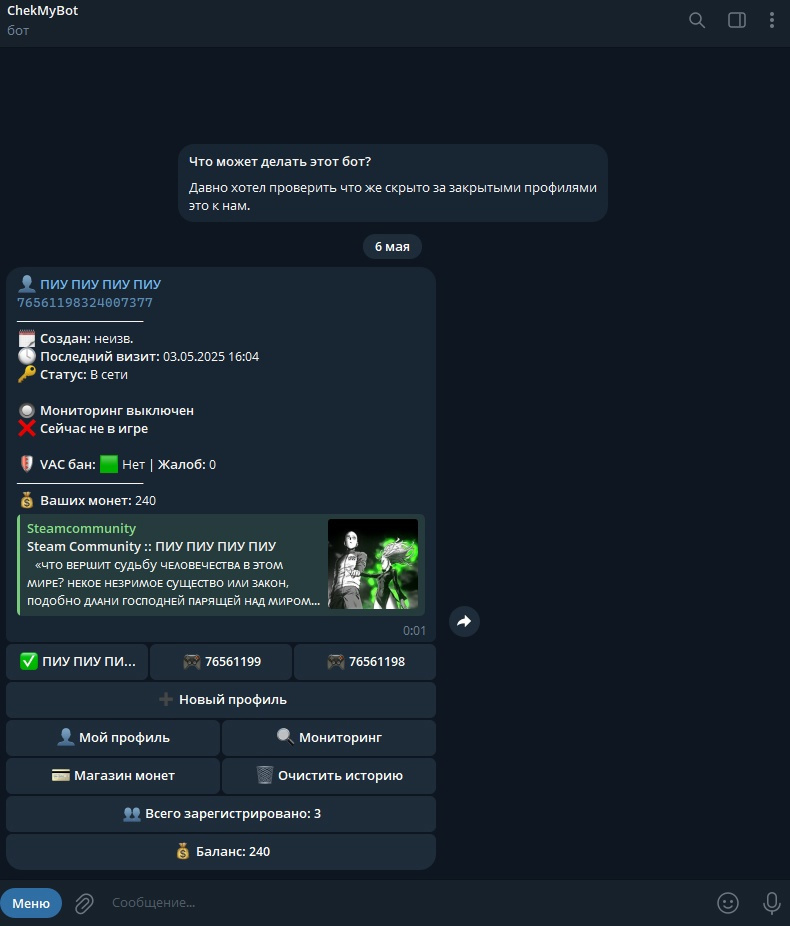Image resolution: width=790 pixels, height=926 pixels.
Task: Click the Steam profile preview thumbnail image
Action: pos(373,564)
